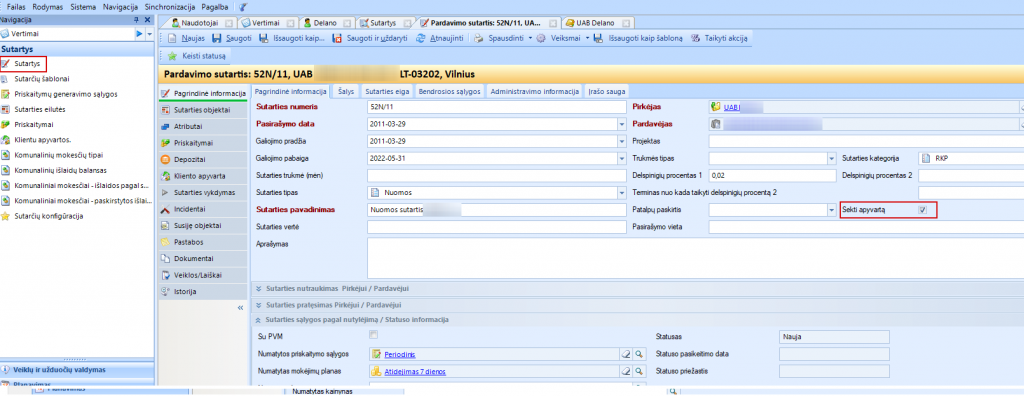The height and width of the screenshot is (397, 1024).
Task: Select Veiklos/Laiškai side section
Action: 202,275
